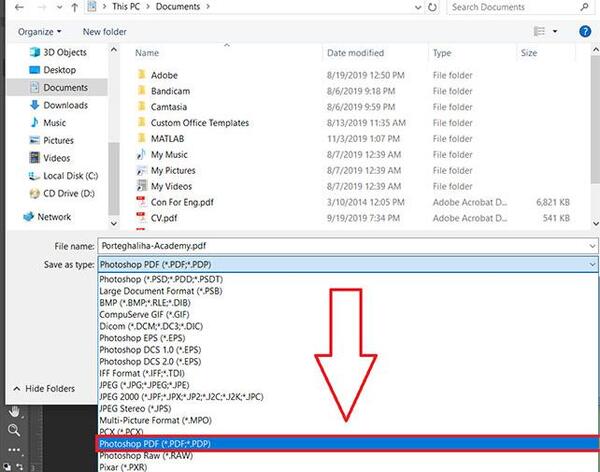Click This PC in the address bar
The image size is (600, 472).
point(126,7)
